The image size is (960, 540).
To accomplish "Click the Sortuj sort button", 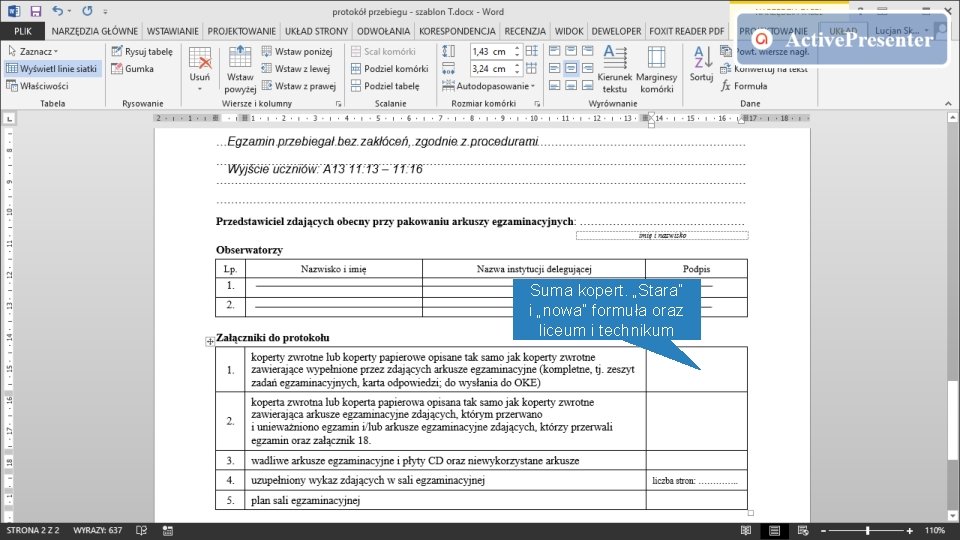I will [701, 64].
